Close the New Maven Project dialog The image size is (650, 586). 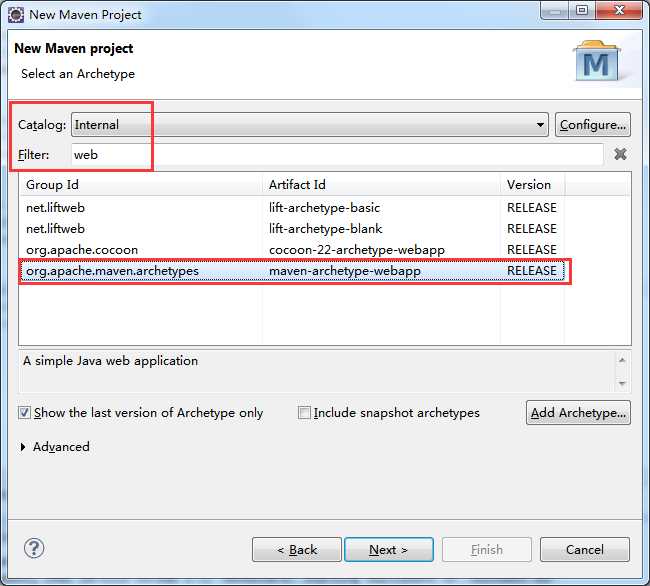coord(619,10)
